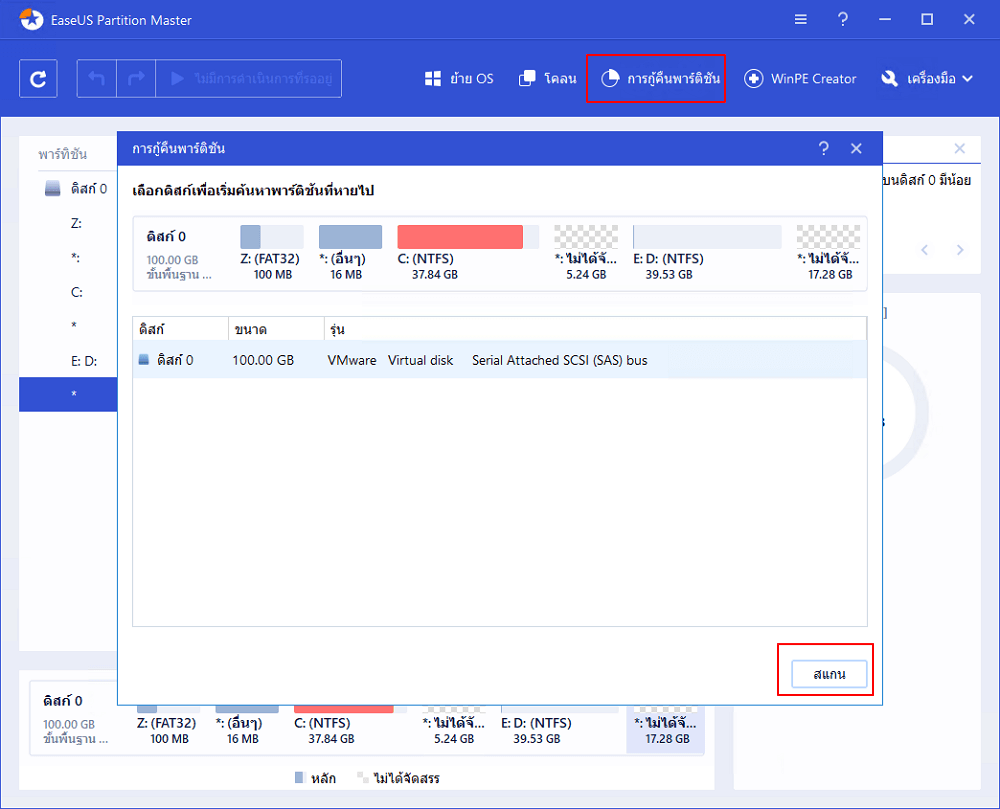
Task: Click the หลัก legend swatch
Action: 300,778
